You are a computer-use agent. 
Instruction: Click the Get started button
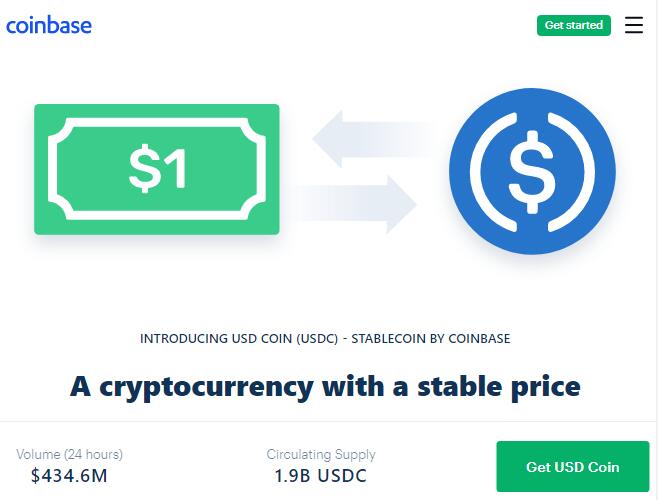(x=574, y=25)
